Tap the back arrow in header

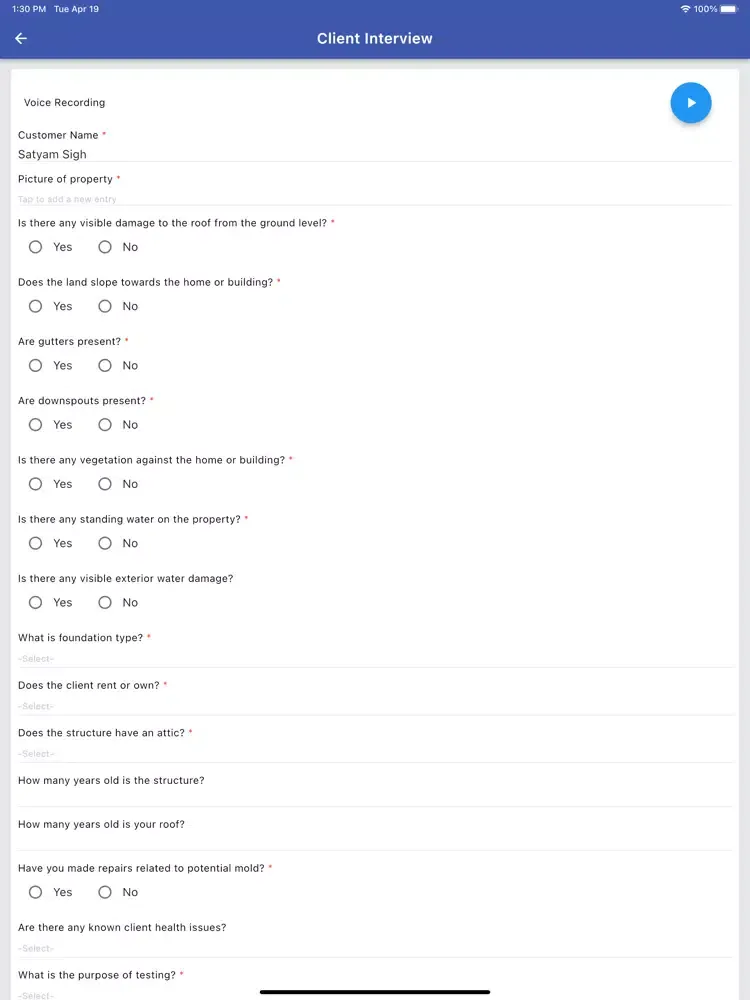[21, 39]
